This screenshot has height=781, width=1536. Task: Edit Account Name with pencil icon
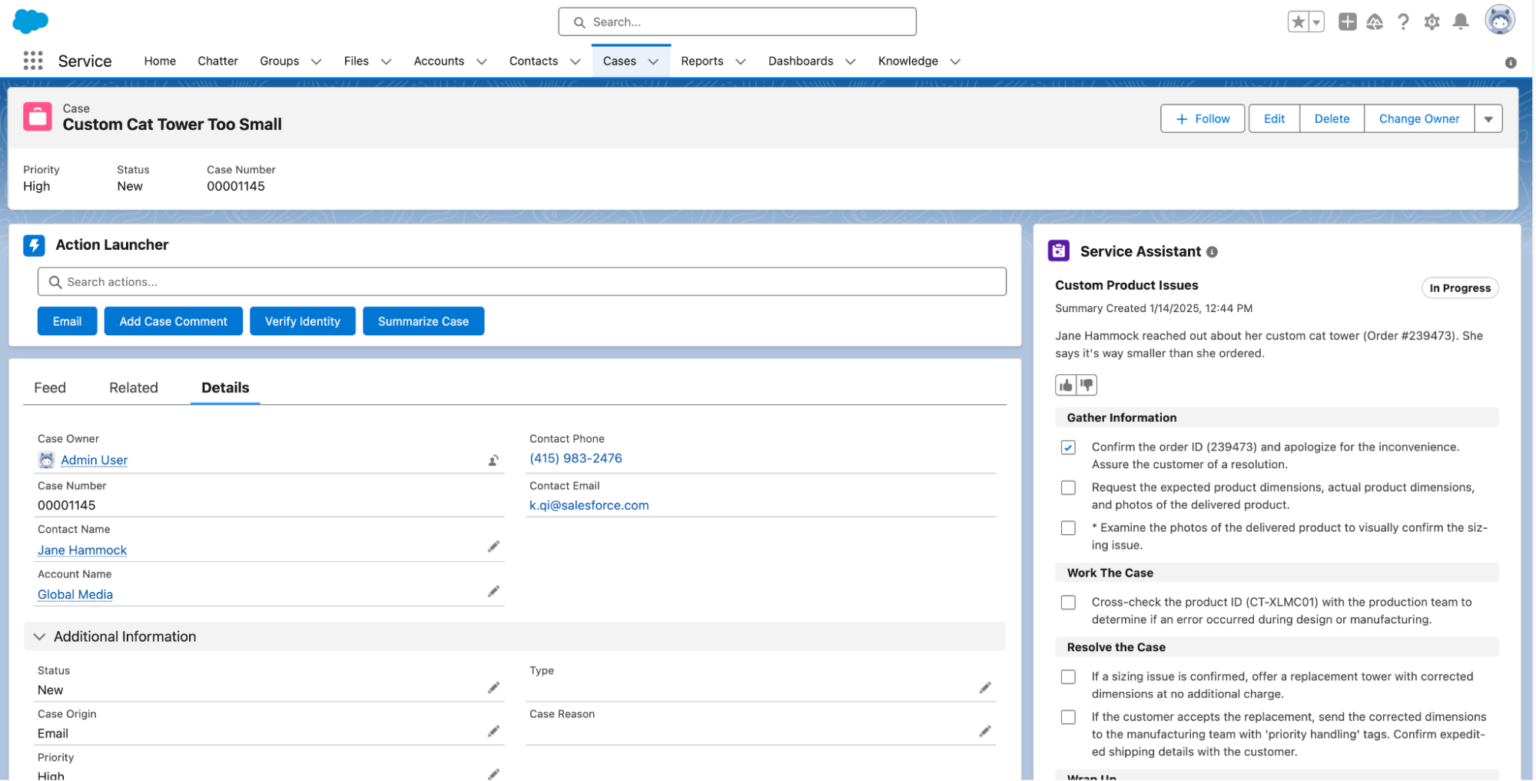pyautogui.click(x=493, y=591)
